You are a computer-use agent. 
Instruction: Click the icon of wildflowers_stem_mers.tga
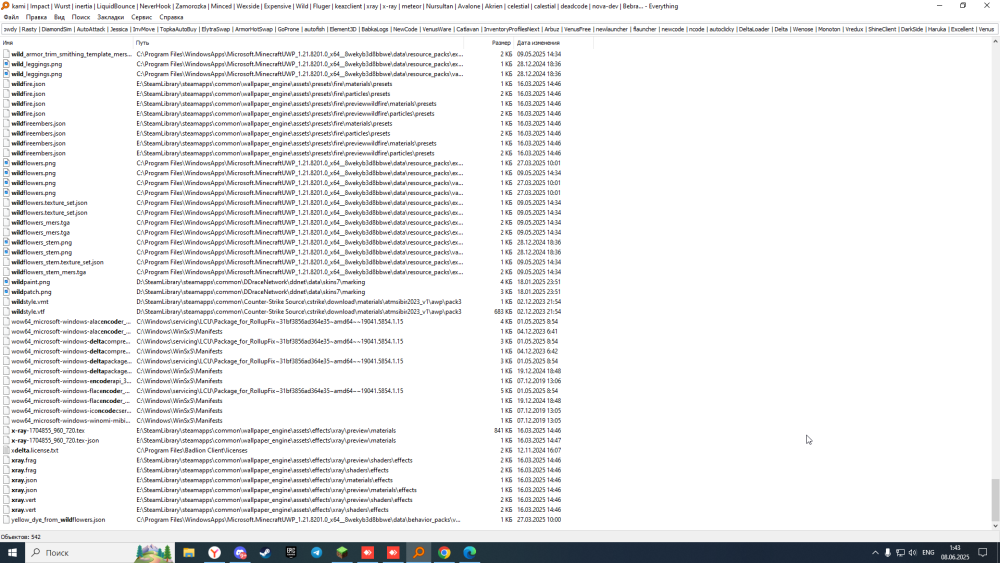(x=6, y=272)
